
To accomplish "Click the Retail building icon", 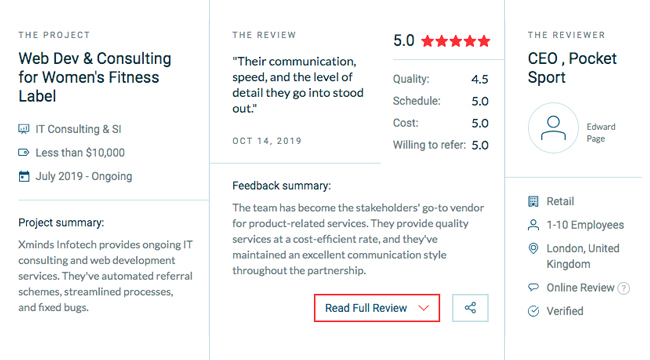I will click(x=533, y=201).
